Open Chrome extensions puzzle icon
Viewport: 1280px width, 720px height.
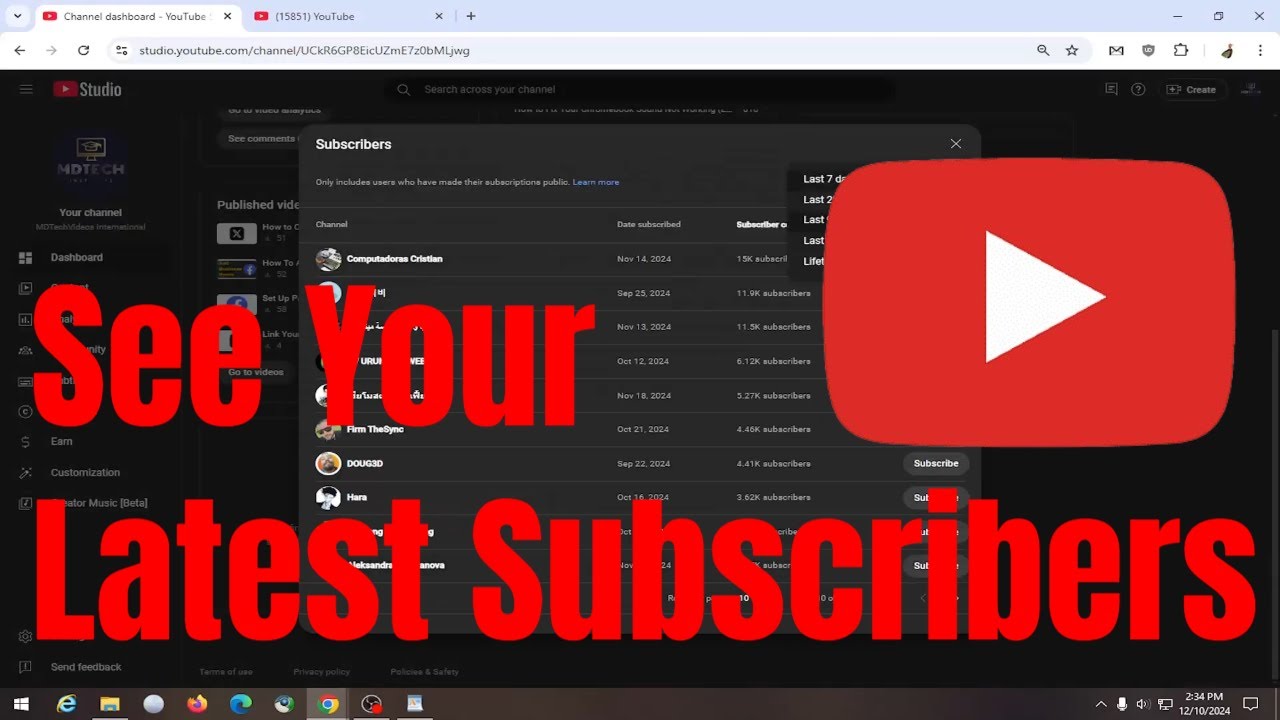tap(1181, 50)
